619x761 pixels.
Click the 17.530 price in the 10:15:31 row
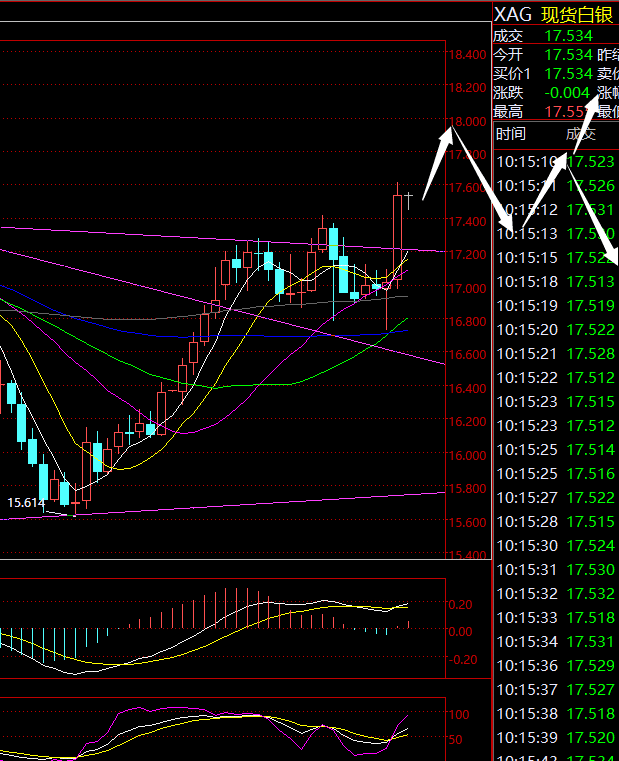[x=590, y=569]
